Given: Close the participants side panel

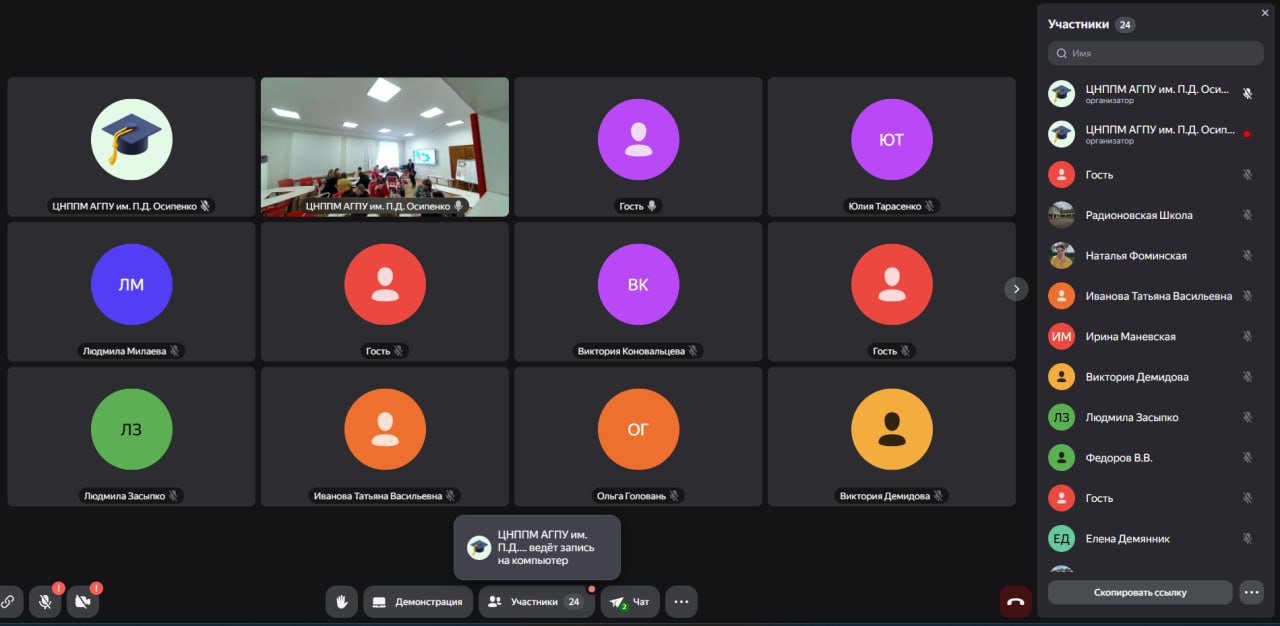Looking at the screenshot, I should tap(1265, 12).
